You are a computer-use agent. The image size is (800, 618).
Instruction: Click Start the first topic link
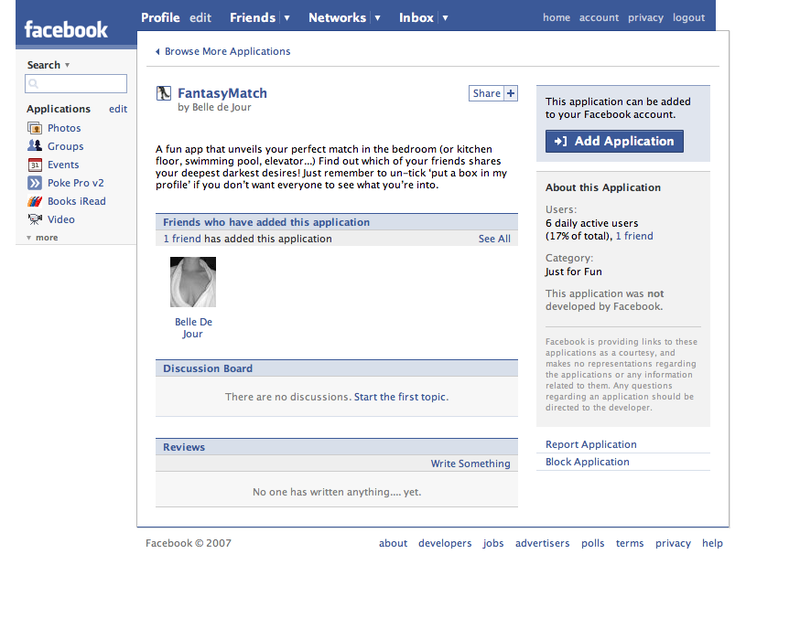click(x=400, y=397)
